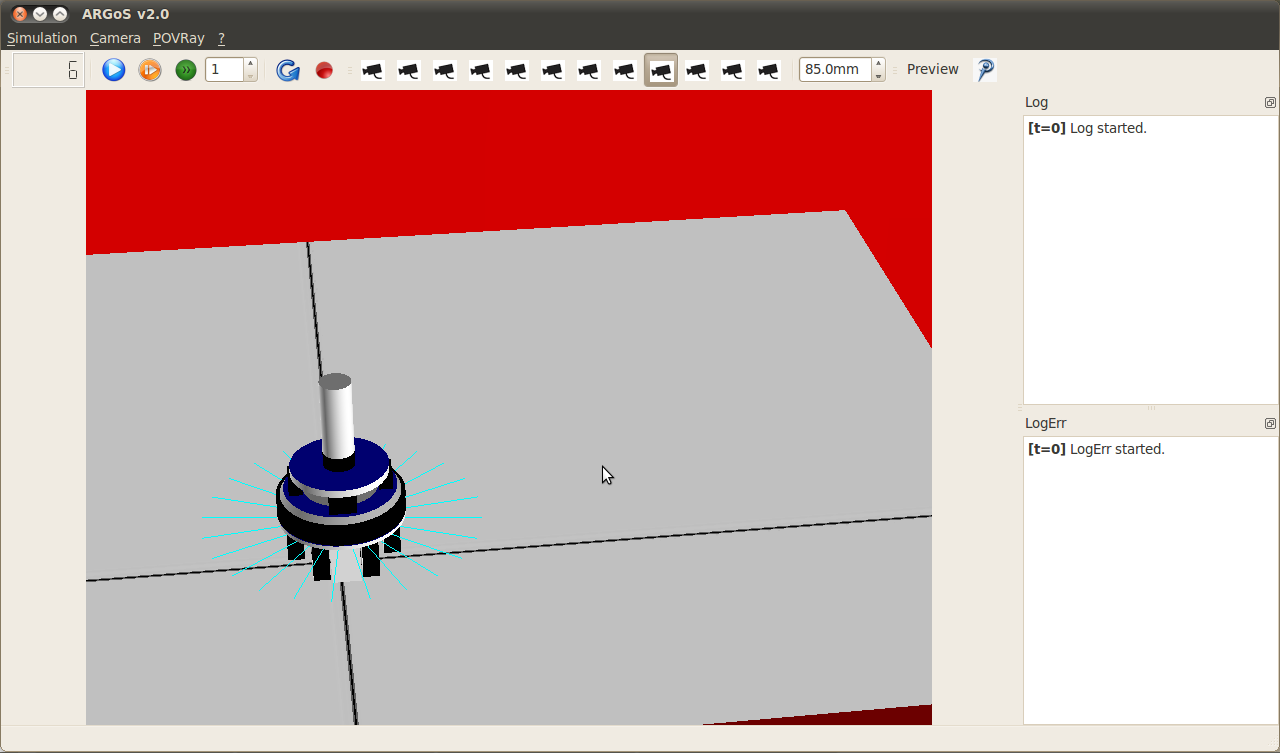
Task: Select the second camera view icon
Action: pos(409,70)
